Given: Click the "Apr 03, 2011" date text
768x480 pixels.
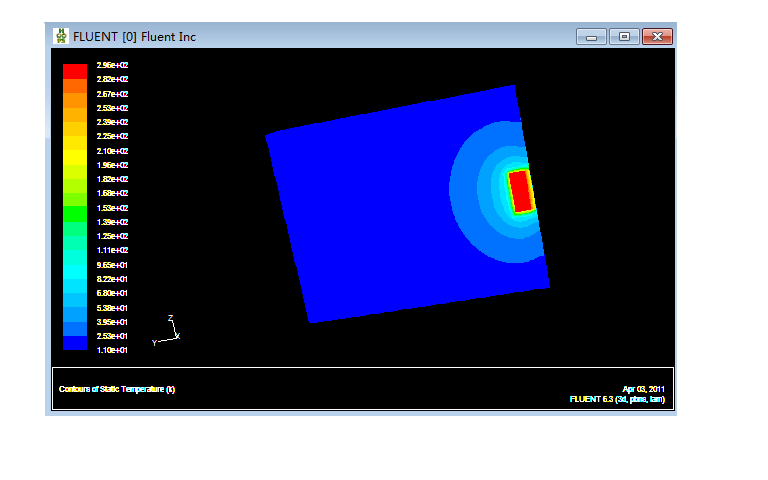Looking at the screenshot, I should point(642,389).
